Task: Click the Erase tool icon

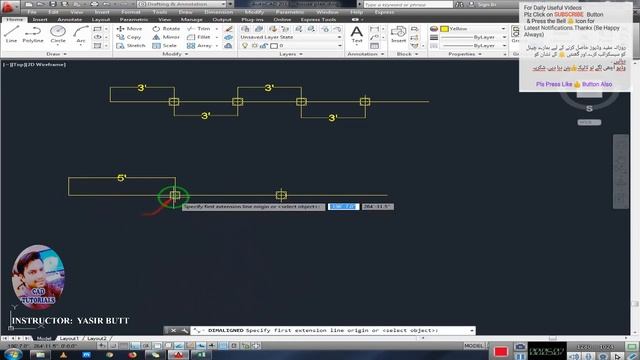Action: click(229, 29)
